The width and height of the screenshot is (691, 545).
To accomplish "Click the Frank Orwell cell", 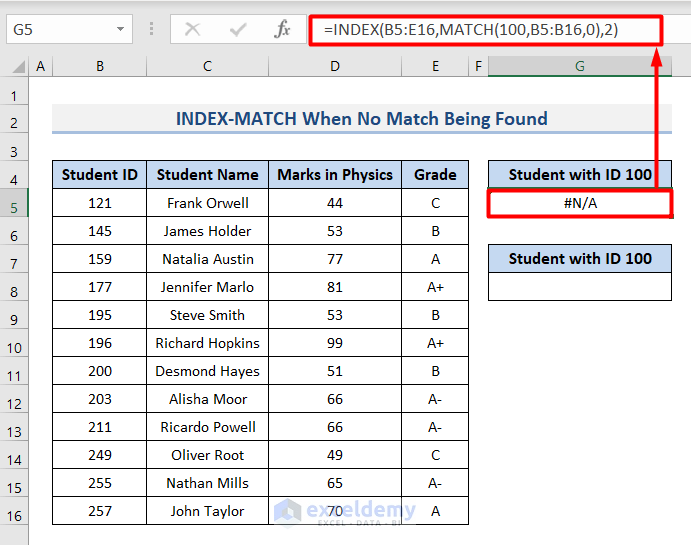I will point(207,203).
